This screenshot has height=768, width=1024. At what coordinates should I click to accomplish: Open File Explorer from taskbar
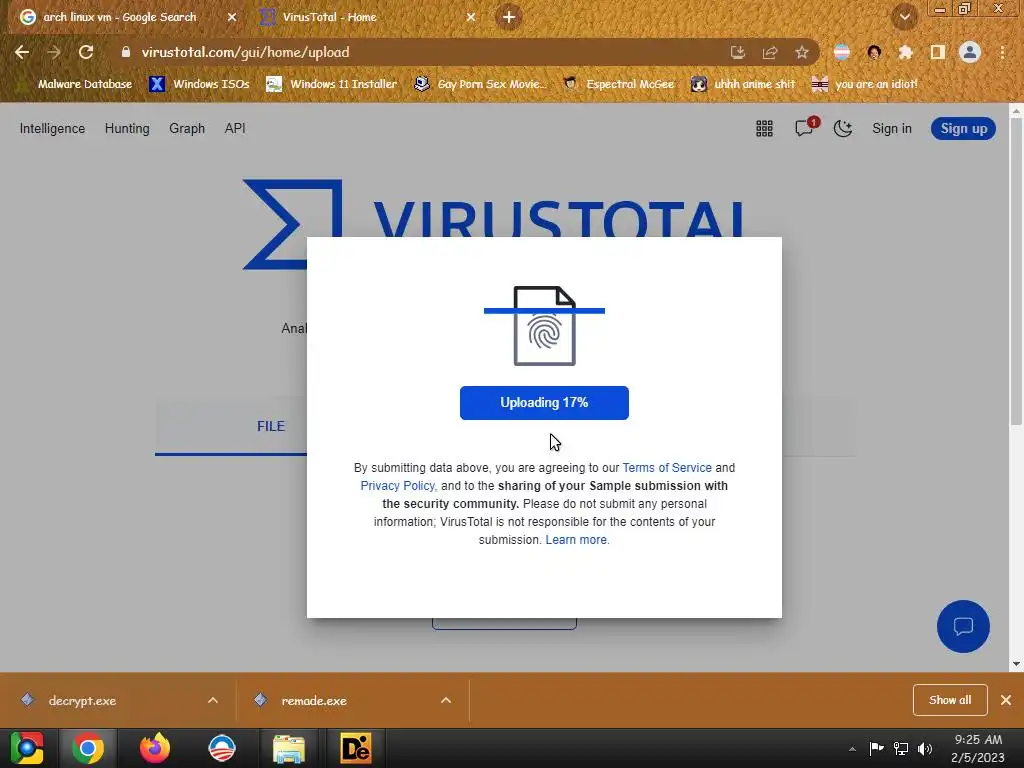pos(289,748)
